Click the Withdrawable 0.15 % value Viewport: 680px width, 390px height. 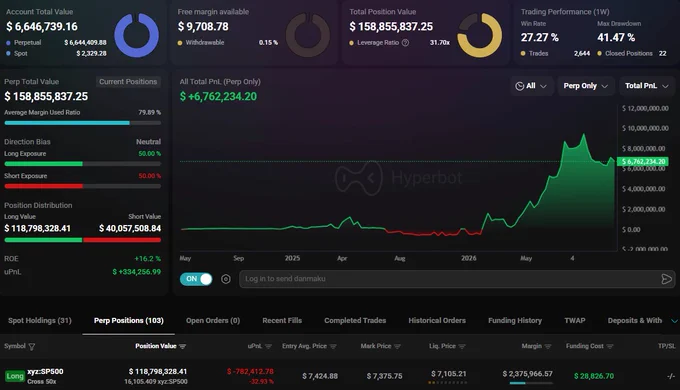(268, 43)
